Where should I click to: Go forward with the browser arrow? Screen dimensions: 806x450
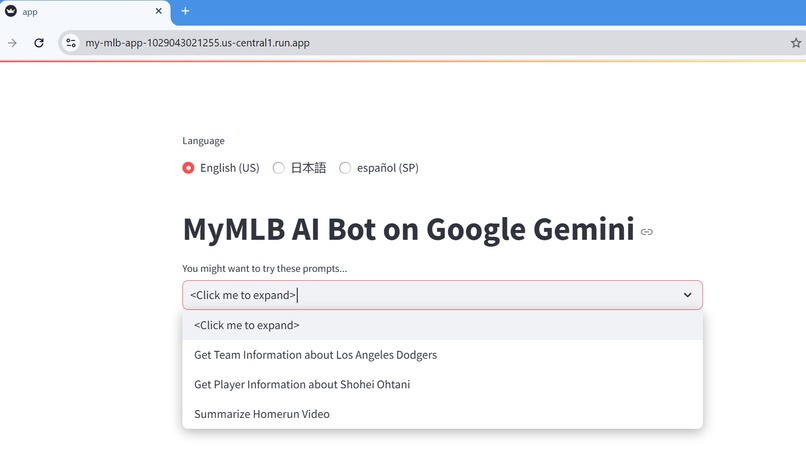12,43
